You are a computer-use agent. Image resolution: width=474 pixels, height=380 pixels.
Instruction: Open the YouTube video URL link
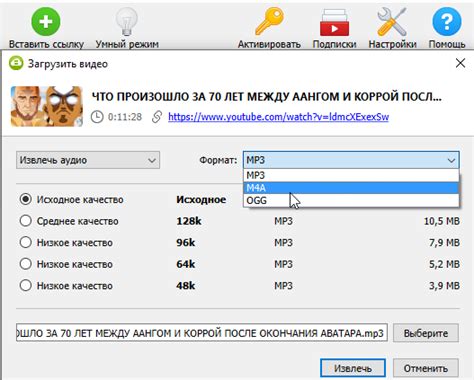[278, 117]
